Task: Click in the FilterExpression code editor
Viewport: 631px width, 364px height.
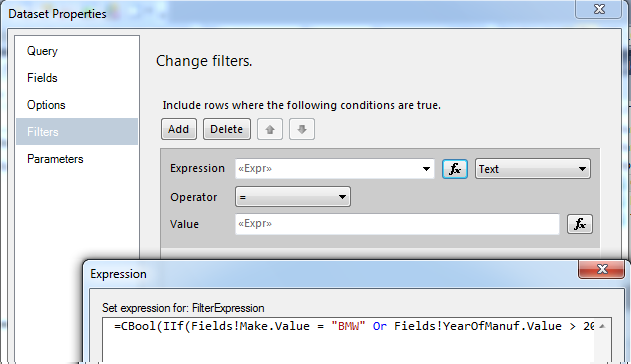Action: pyautogui.click(x=348, y=340)
